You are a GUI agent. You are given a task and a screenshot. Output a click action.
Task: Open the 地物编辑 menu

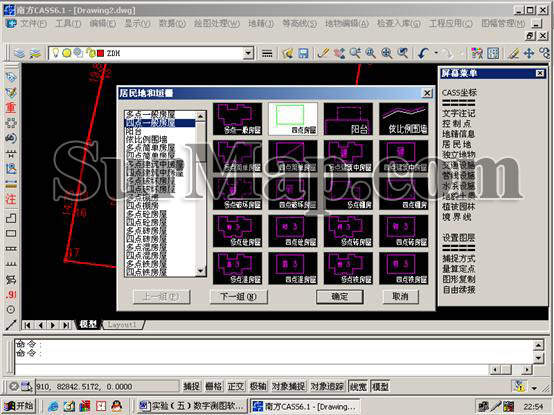(347, 24)
